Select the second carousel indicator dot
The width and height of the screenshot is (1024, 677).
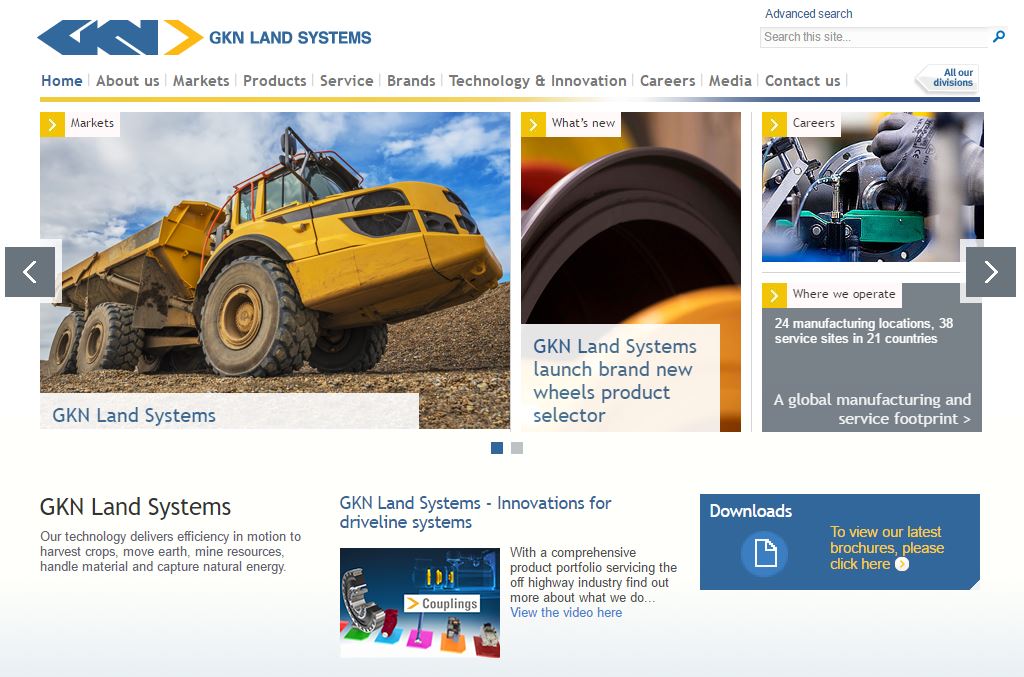517,448
